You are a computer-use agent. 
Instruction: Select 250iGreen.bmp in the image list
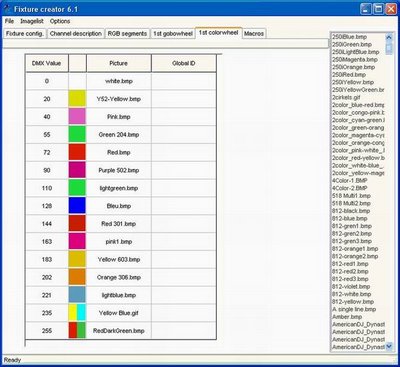pyautogui.click(x=352, y=44)
